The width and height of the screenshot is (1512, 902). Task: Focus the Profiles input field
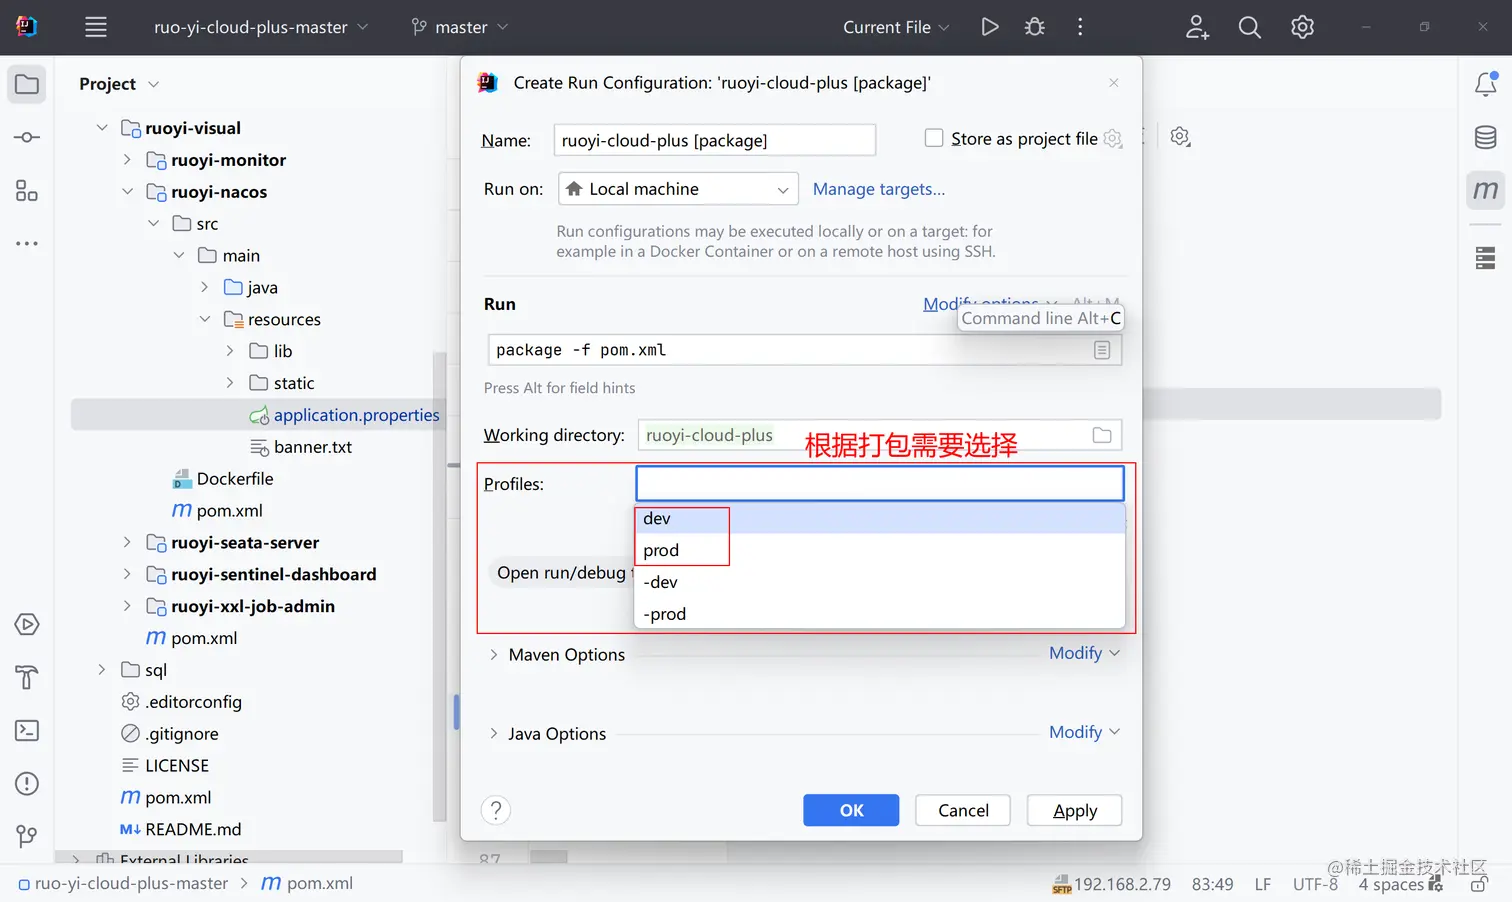880,484
